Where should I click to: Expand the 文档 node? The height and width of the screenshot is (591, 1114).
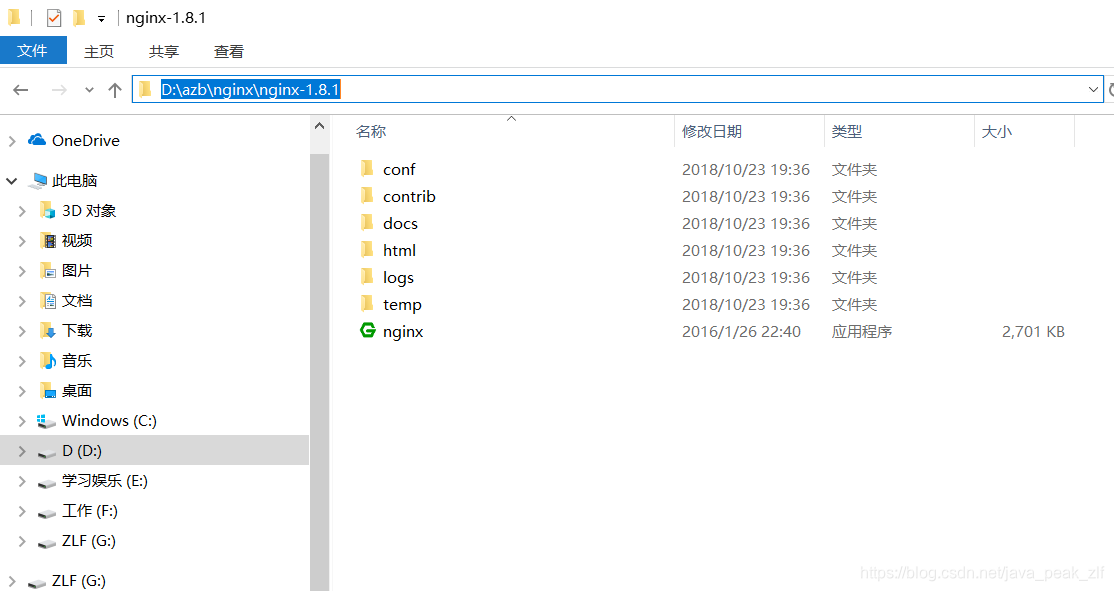click(x=22, y=301)
